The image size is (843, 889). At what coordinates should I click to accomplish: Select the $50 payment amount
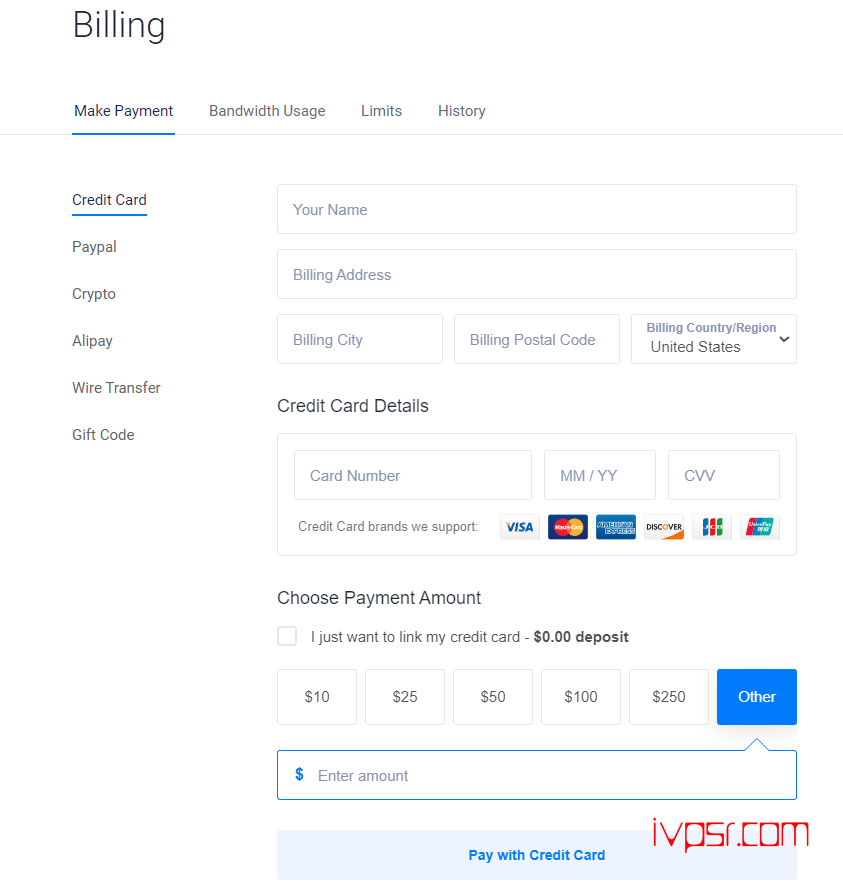pyautogui.click(x=493, y=697)
